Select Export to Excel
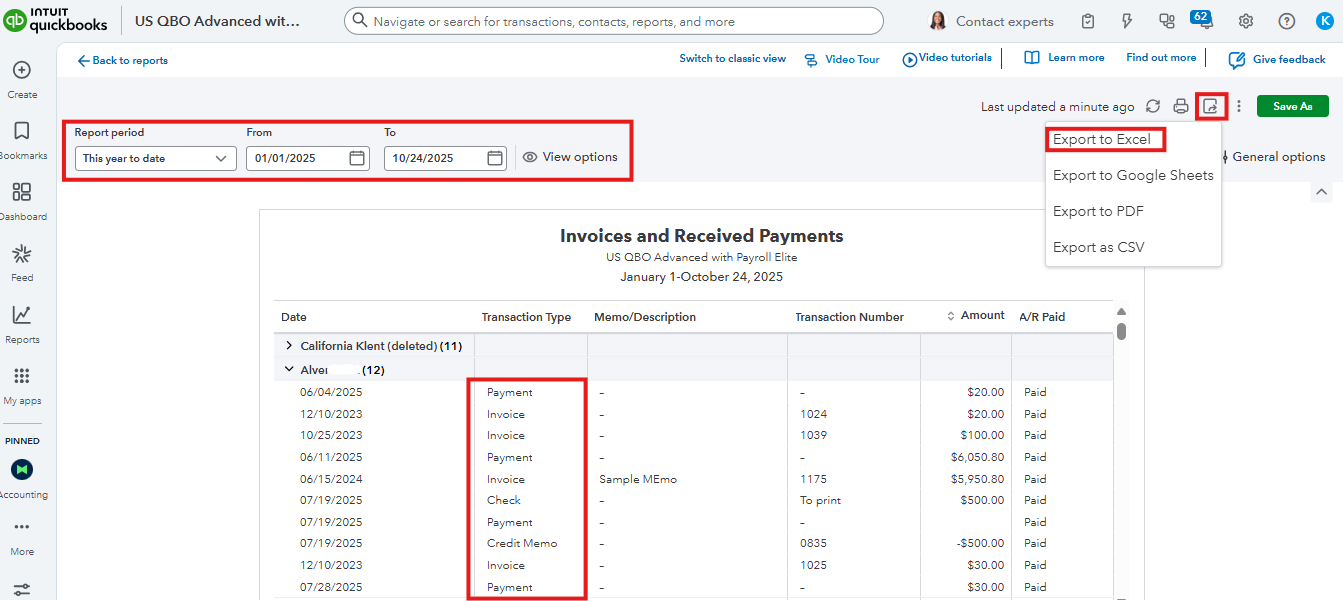 point(1102,140)
